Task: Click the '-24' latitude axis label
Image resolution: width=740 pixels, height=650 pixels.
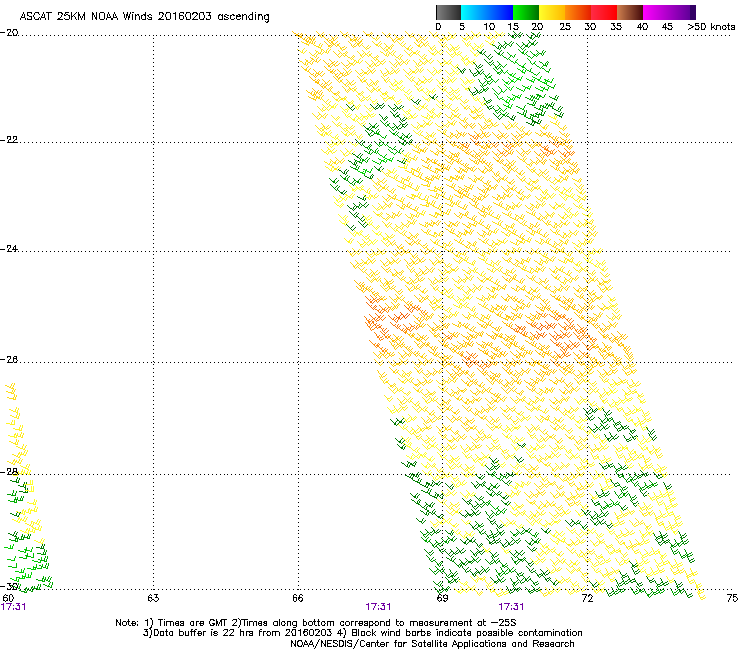Action: [x=9, y=249]
